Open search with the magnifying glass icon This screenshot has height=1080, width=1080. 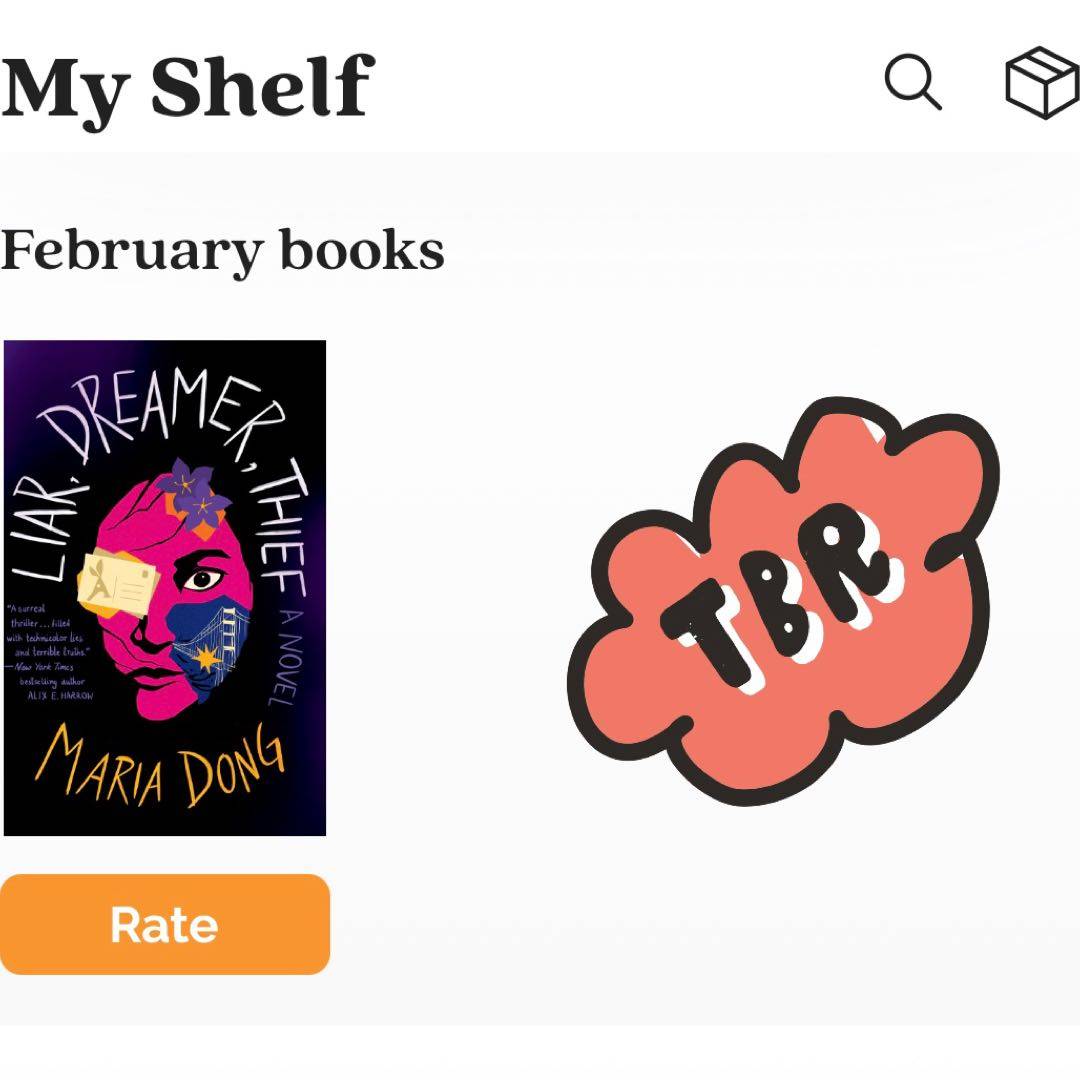913,82
